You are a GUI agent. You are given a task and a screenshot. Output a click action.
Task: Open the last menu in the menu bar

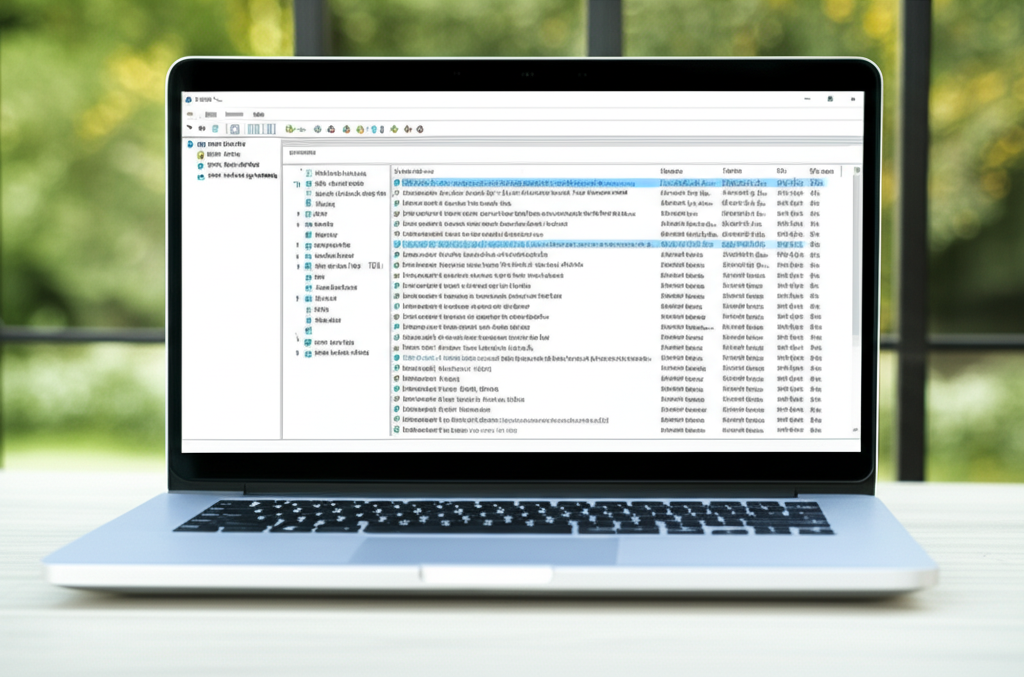pyautogui.click(x=258, y=115)
